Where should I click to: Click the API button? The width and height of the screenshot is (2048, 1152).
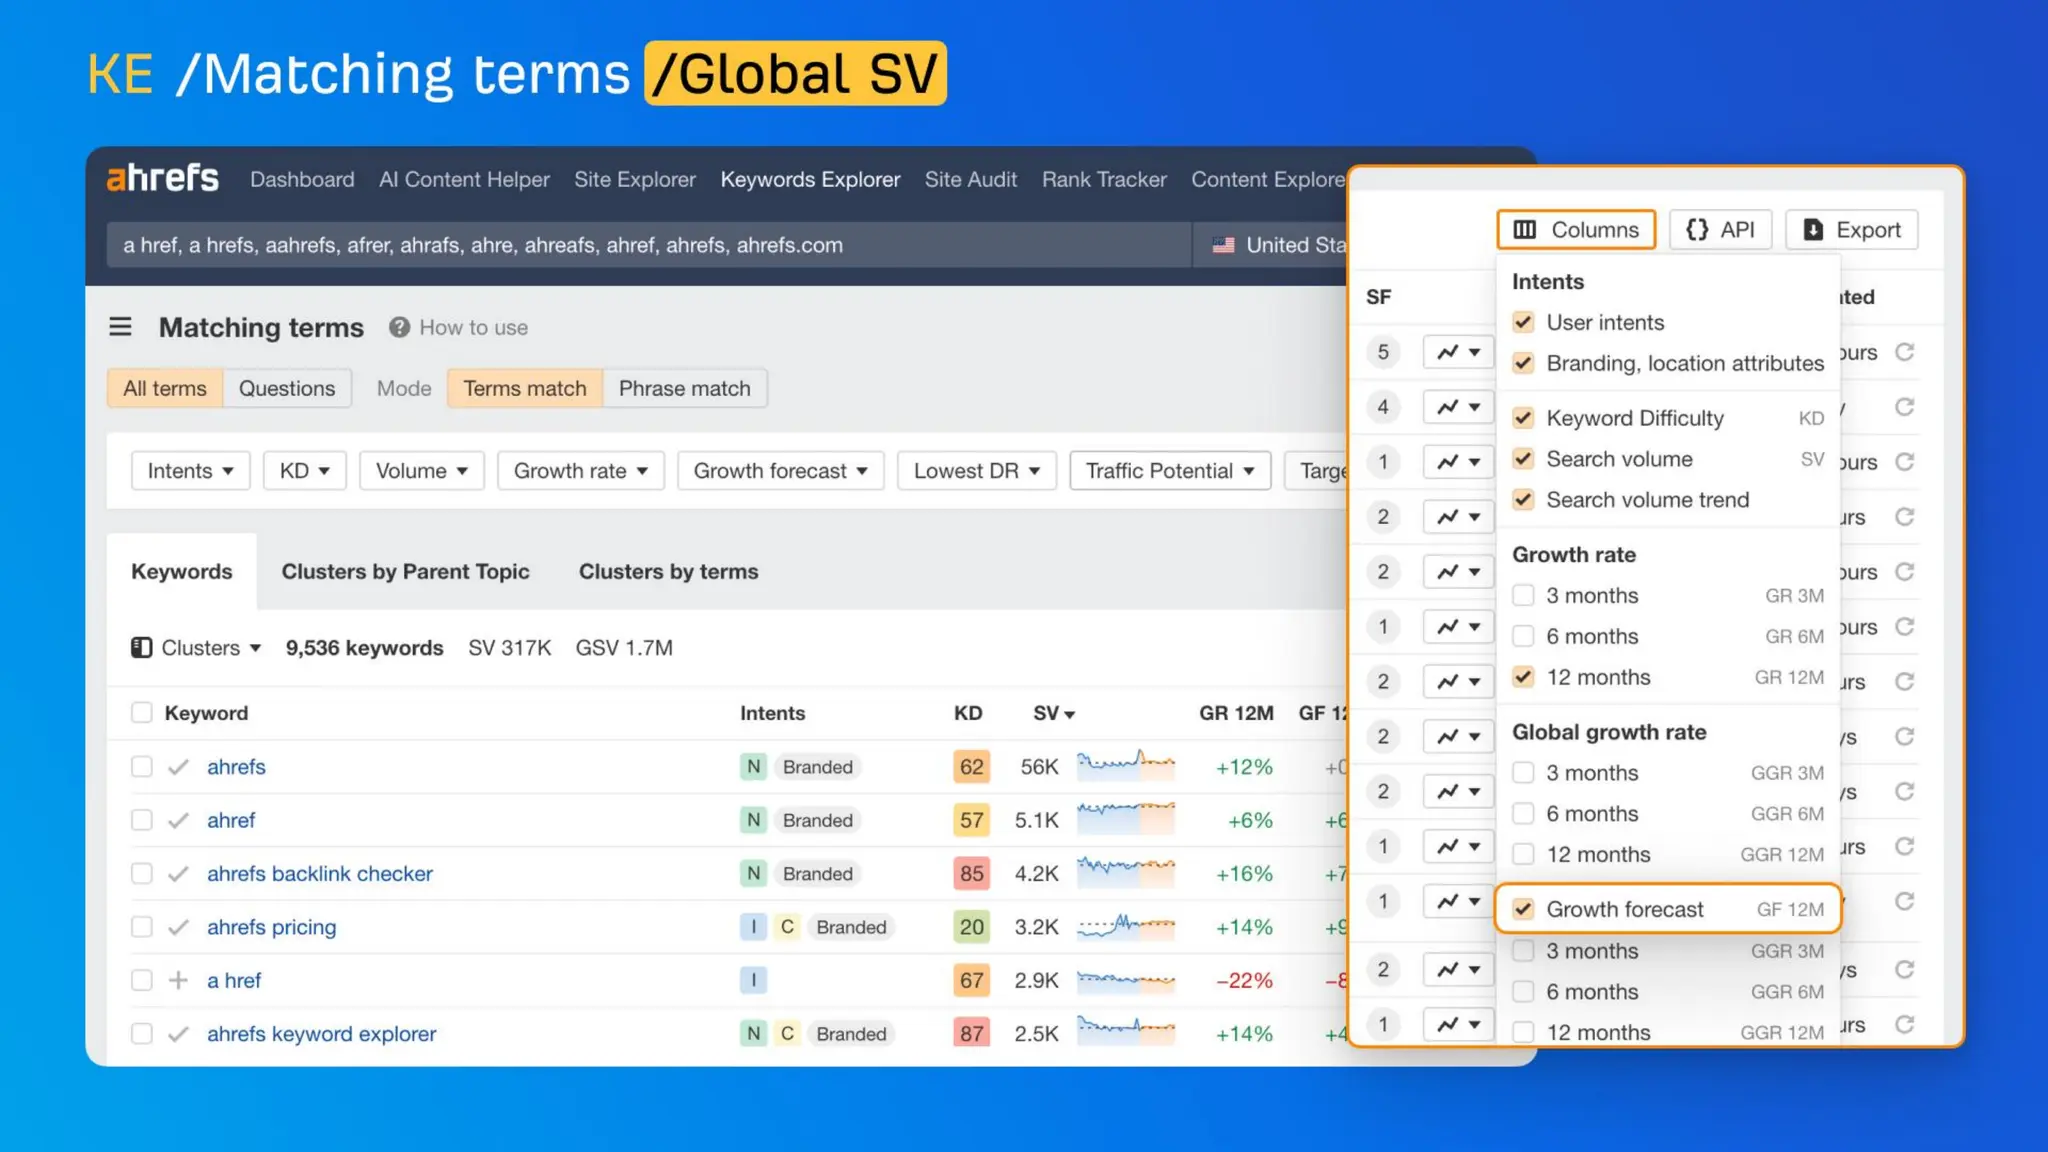click(1720, 230)
